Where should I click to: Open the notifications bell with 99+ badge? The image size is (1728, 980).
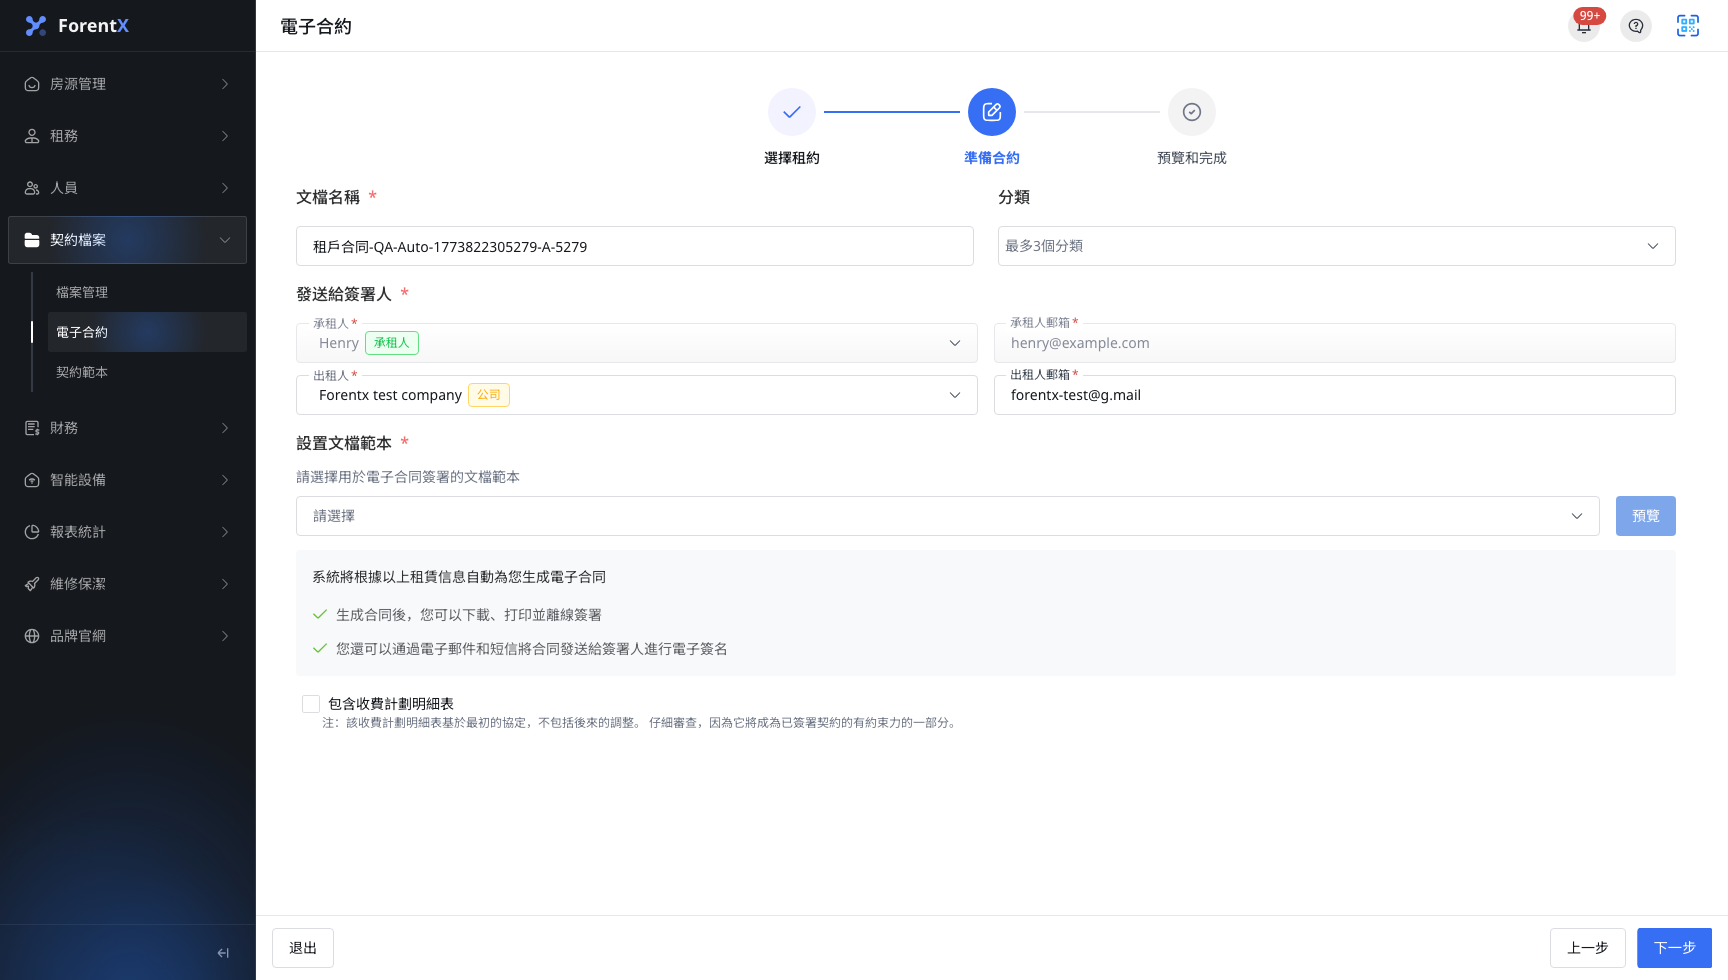click(1584, 26)
